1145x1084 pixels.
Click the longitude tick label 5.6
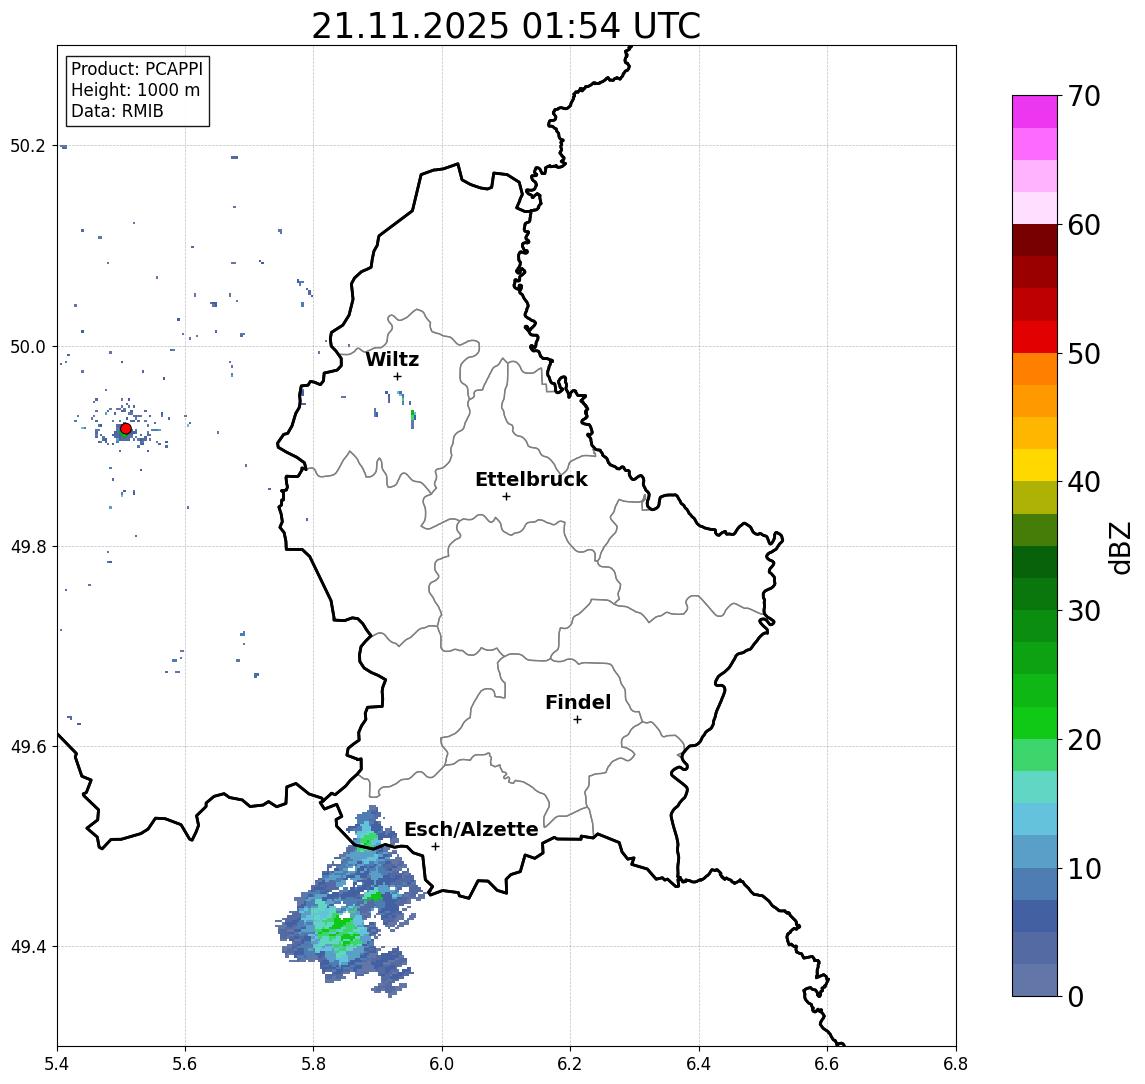click(185, 1064)
